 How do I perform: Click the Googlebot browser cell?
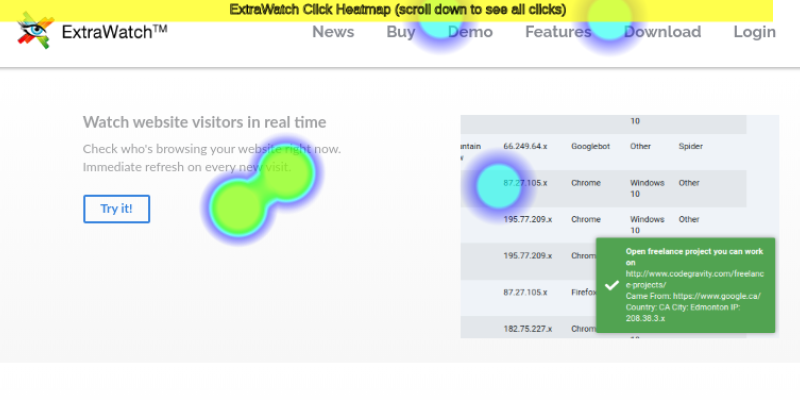click(x=590, y=146)
